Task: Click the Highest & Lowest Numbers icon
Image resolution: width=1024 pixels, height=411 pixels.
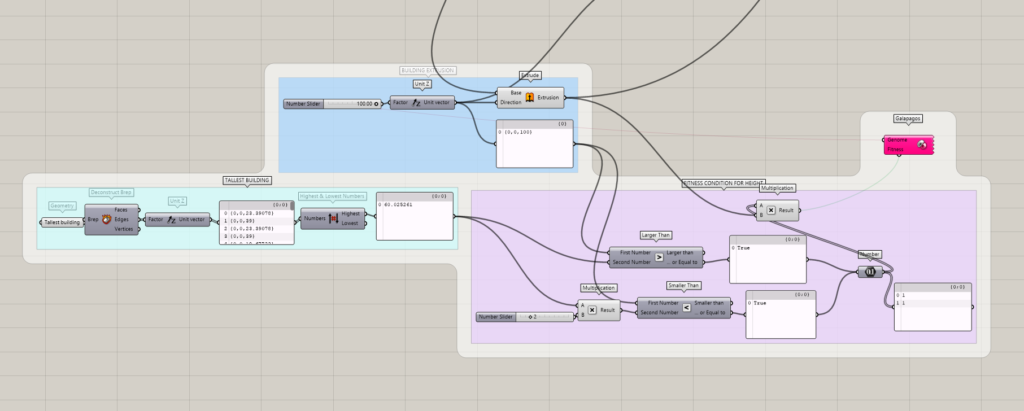Action: tap(334, 217)
